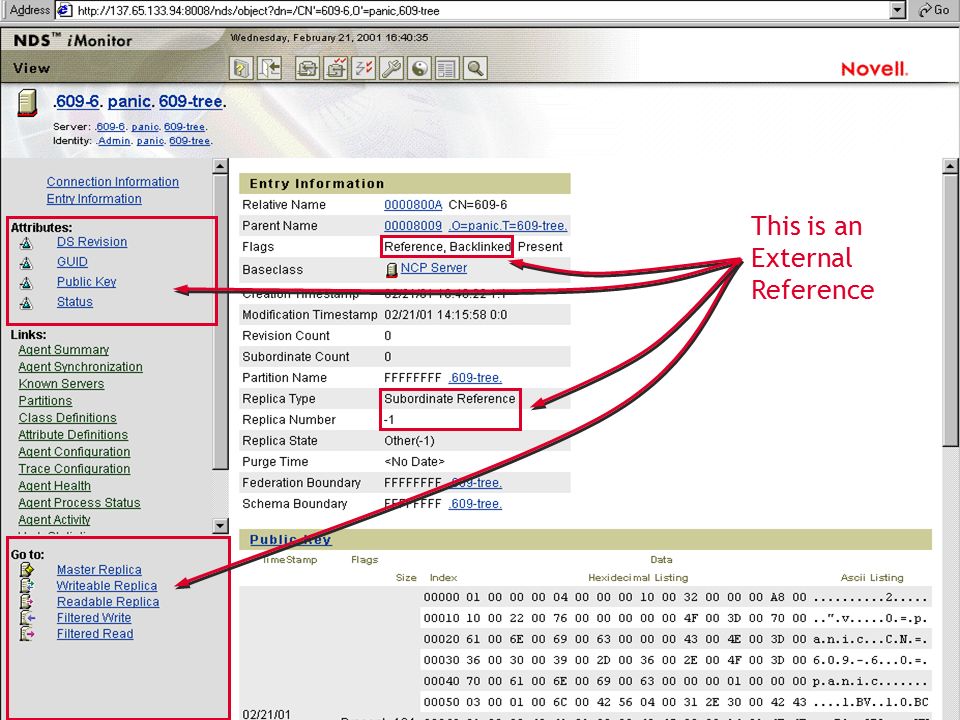Screen dimensions: 960x720
Task: Go to the Filtered Write link
Action: [x=94, y=618]
